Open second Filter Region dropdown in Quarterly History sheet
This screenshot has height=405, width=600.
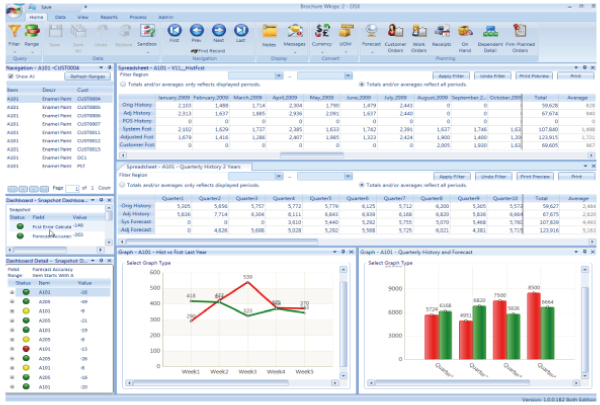pos(348,176)
